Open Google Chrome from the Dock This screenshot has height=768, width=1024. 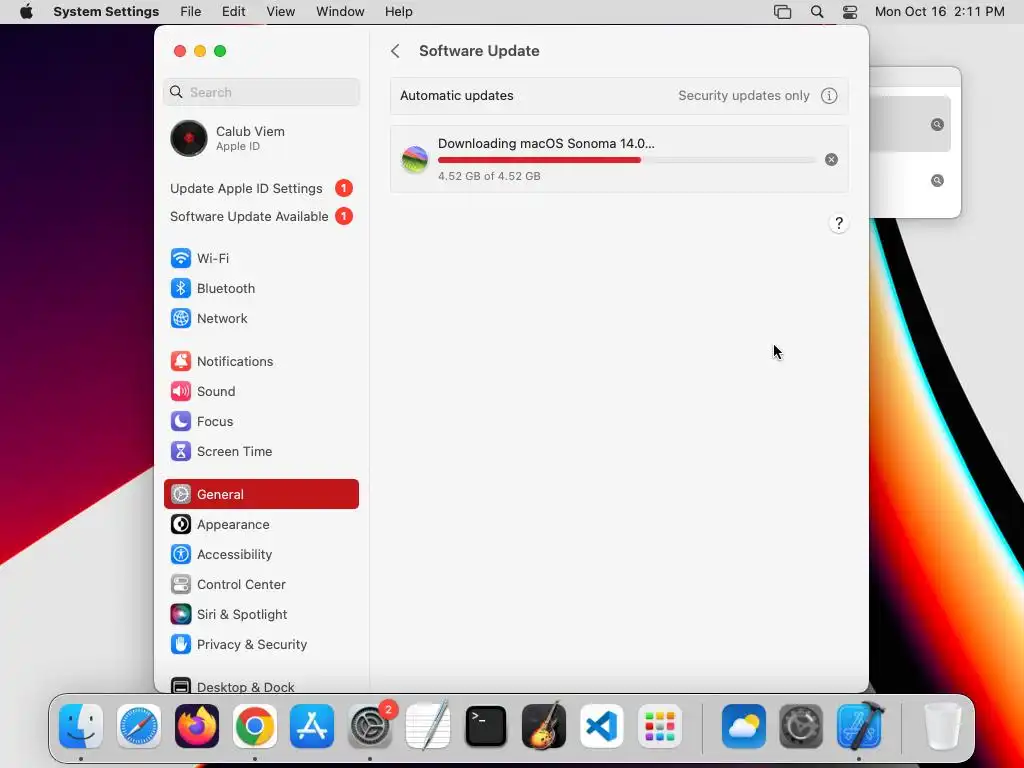tap(255, 726)
